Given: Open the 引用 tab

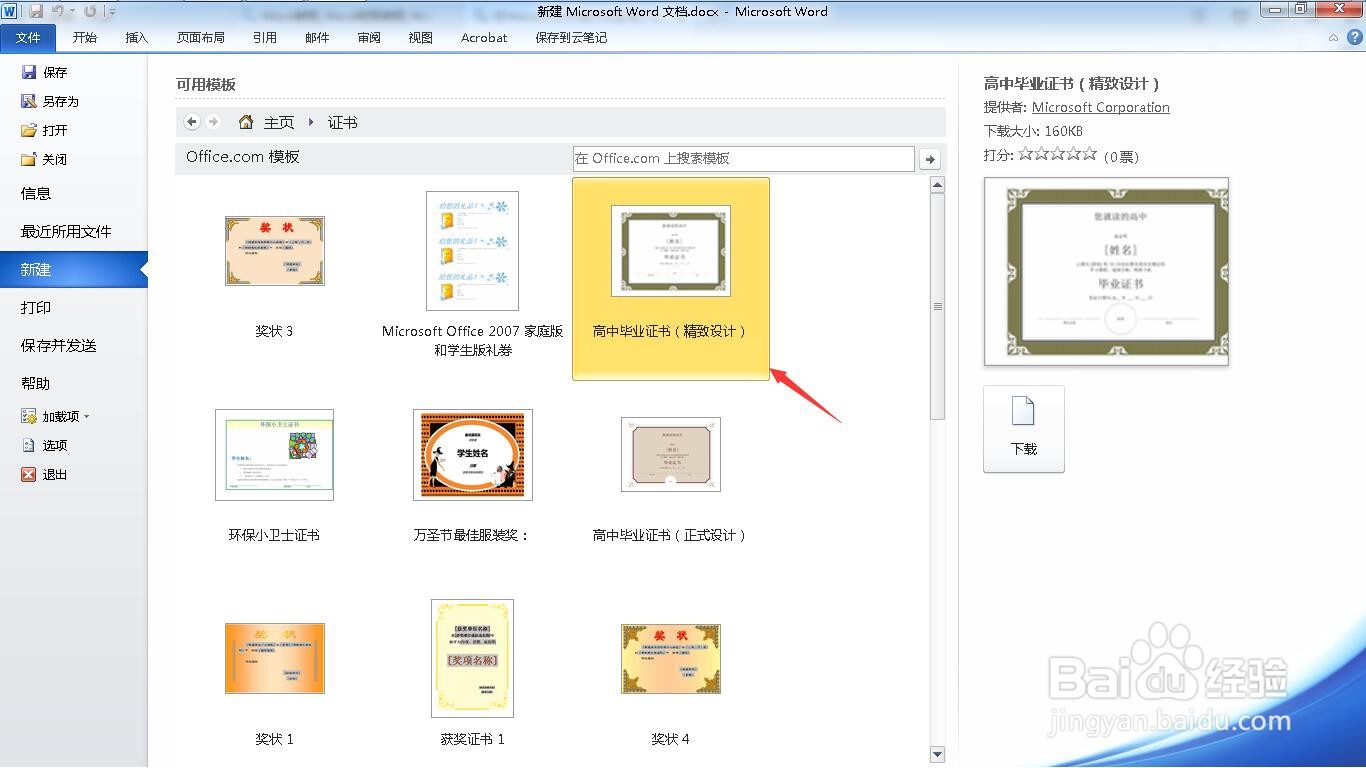Looking at the screenshot, I should click(x=265, y=37).
